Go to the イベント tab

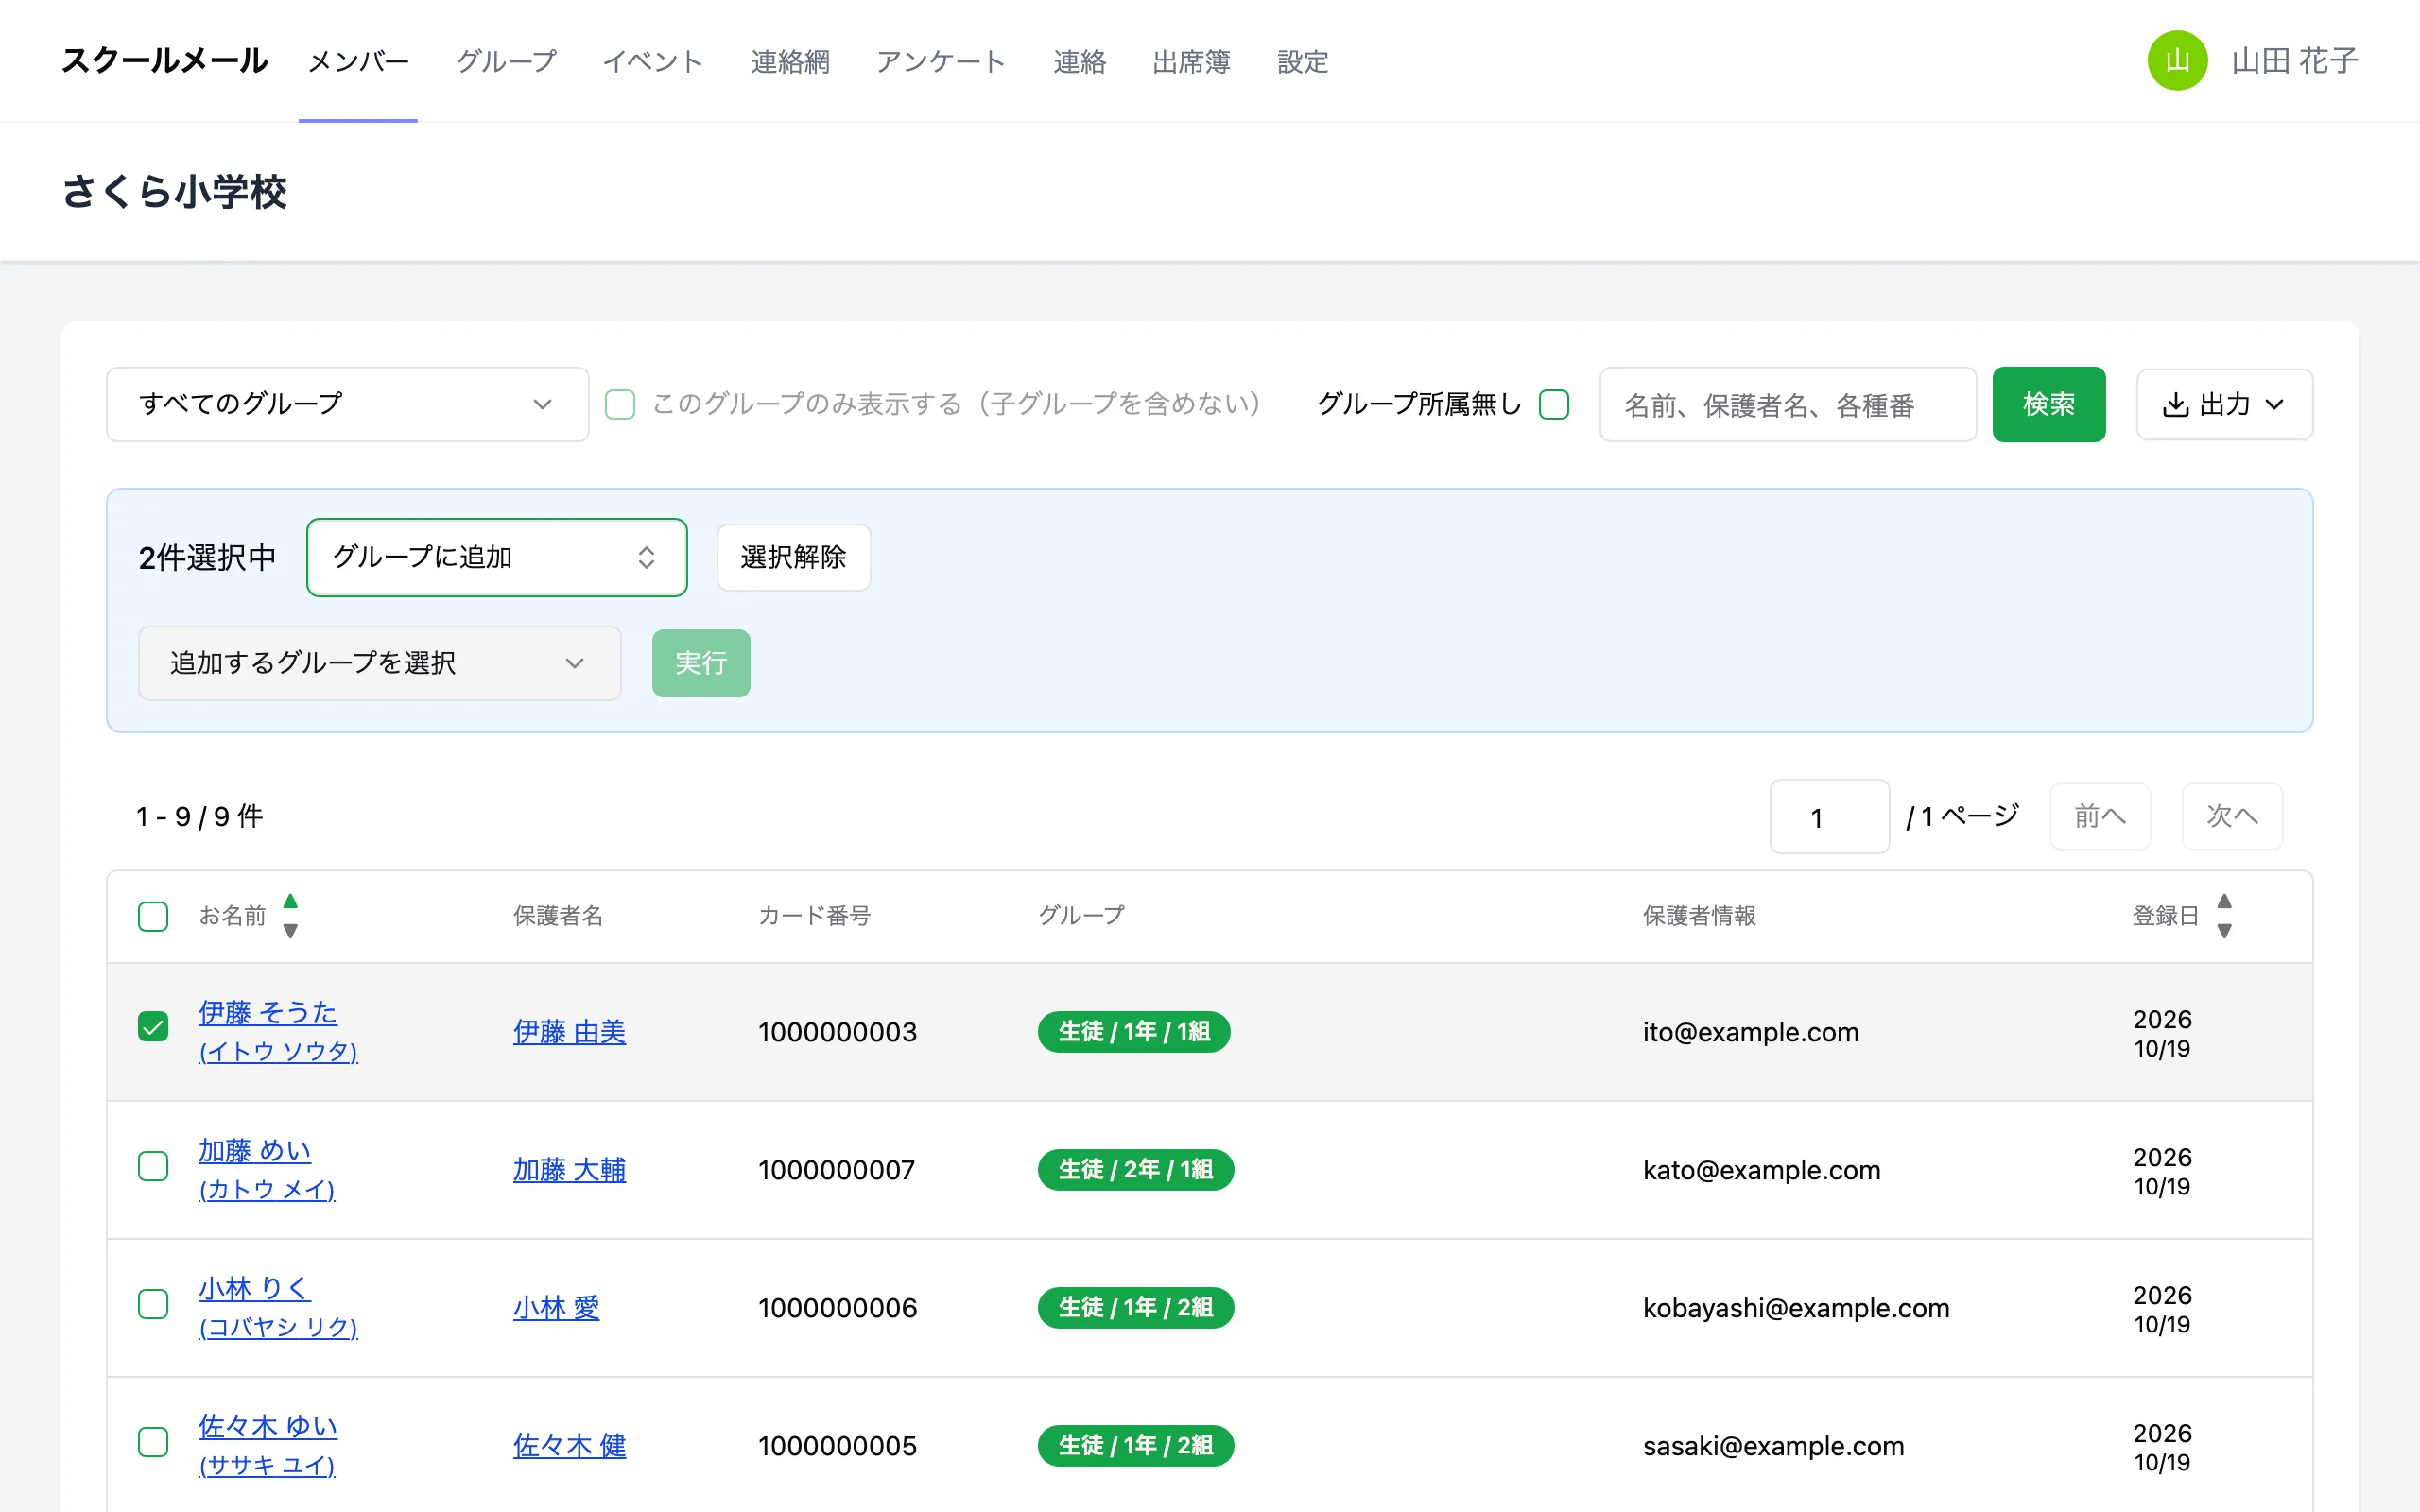(653, 62)
